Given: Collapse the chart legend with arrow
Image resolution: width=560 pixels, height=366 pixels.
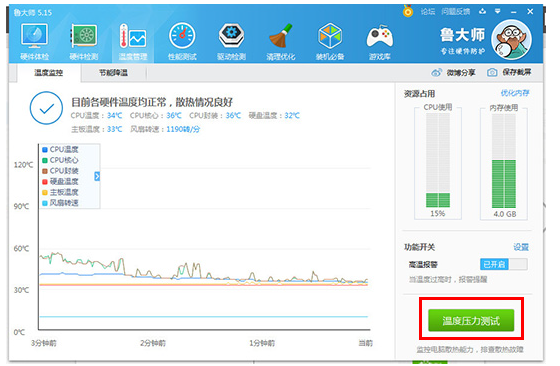Looking at the screenshot, I should 97,176.
